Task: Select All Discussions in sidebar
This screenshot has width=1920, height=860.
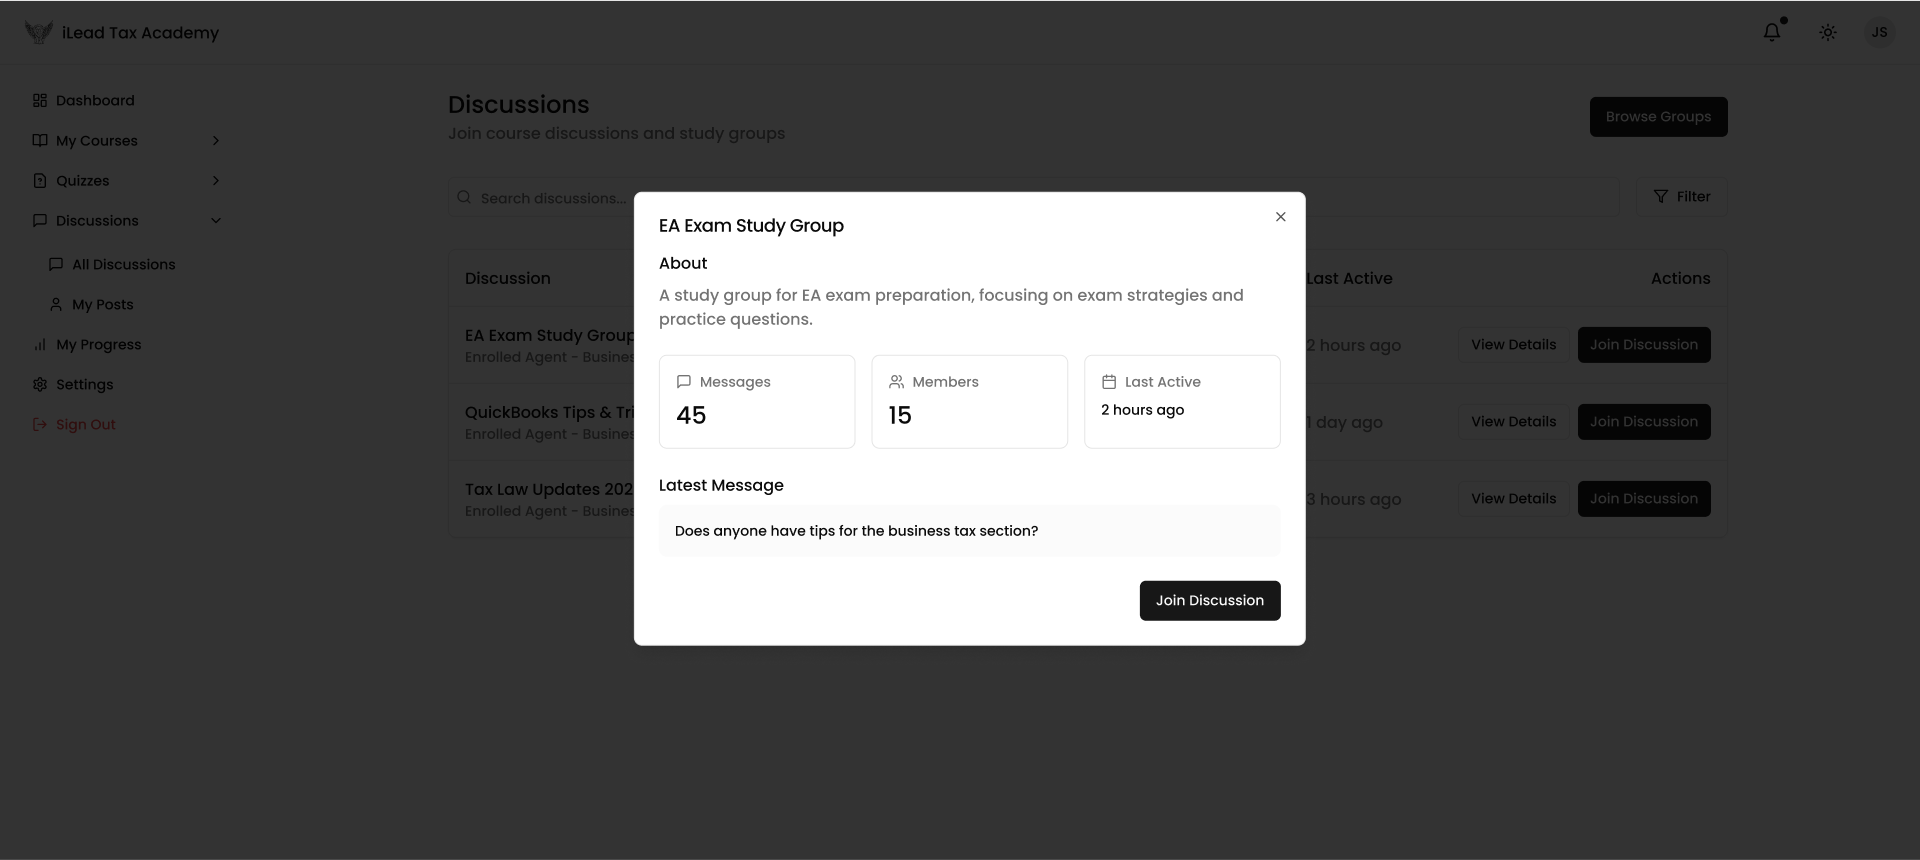Action: click(x=123, y=265)
